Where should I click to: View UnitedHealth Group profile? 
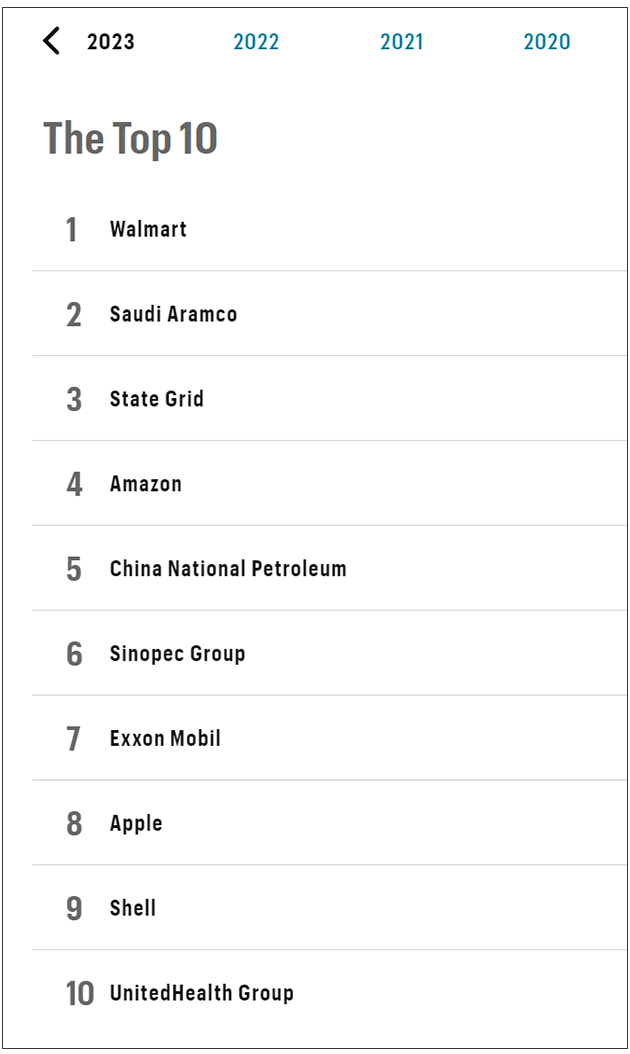201,993
